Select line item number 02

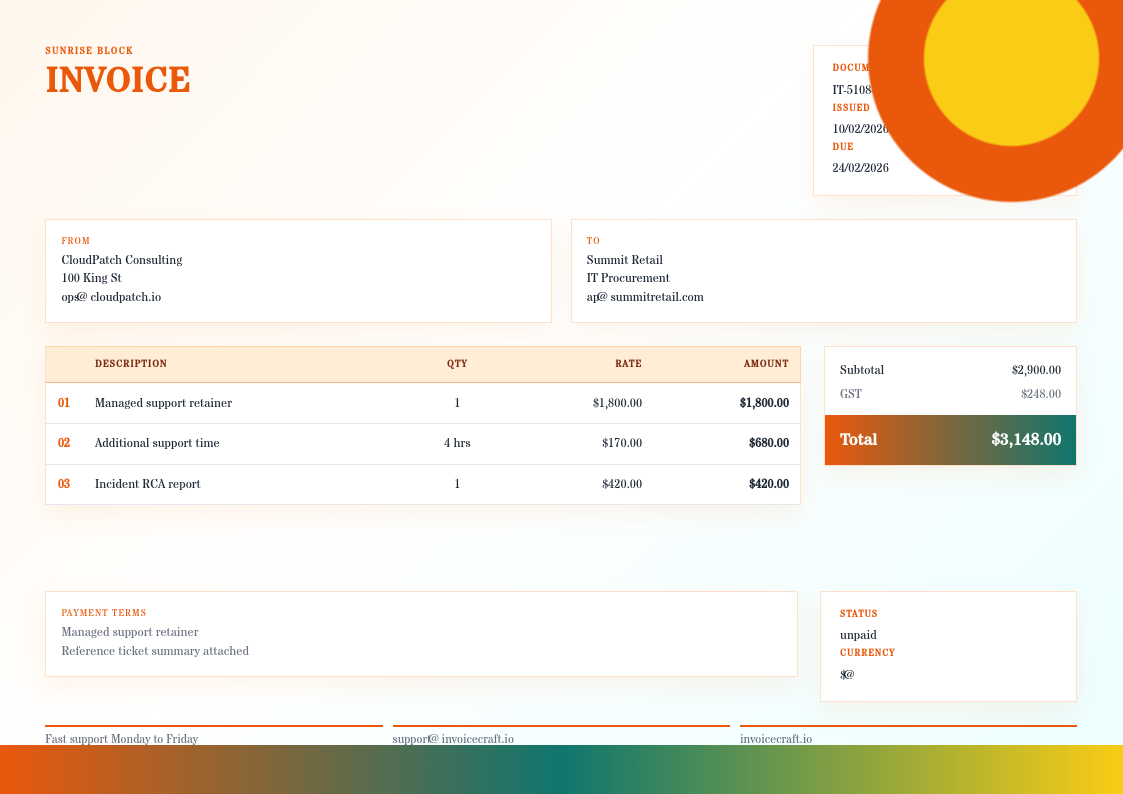pyautogui.click(x=64, y=443)
